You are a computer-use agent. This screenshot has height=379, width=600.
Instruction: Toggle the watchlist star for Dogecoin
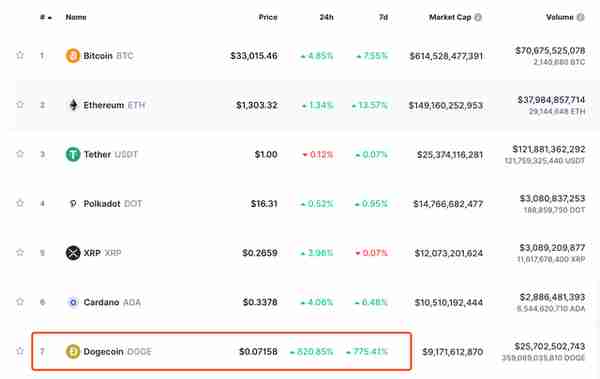point(20,351)
